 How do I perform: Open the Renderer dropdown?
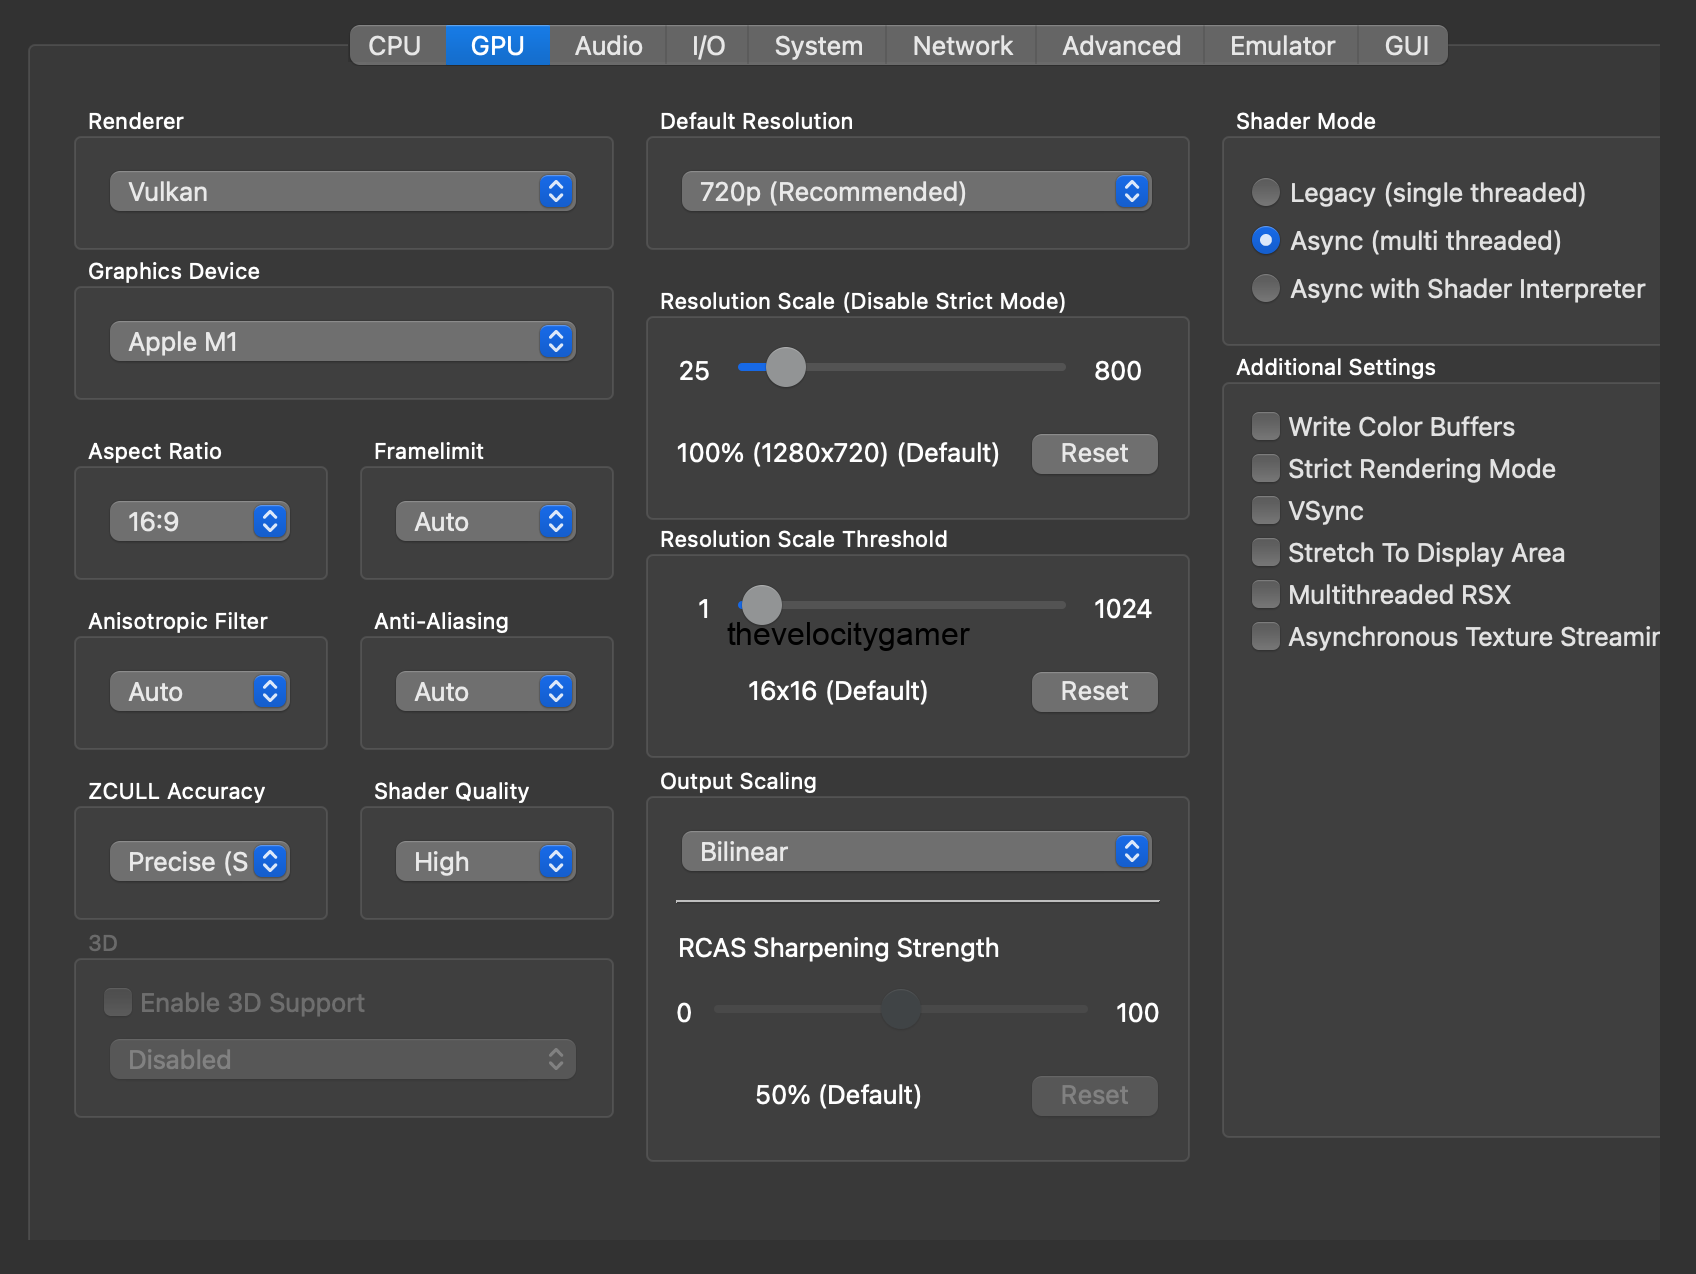tap(343, 191)
